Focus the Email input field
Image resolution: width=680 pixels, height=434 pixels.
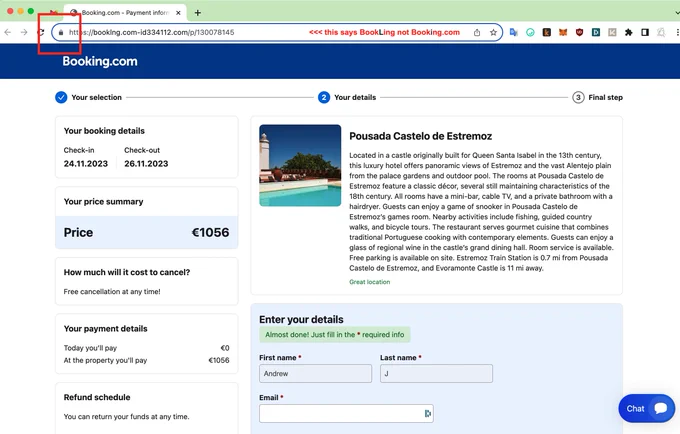pos(346,414)
